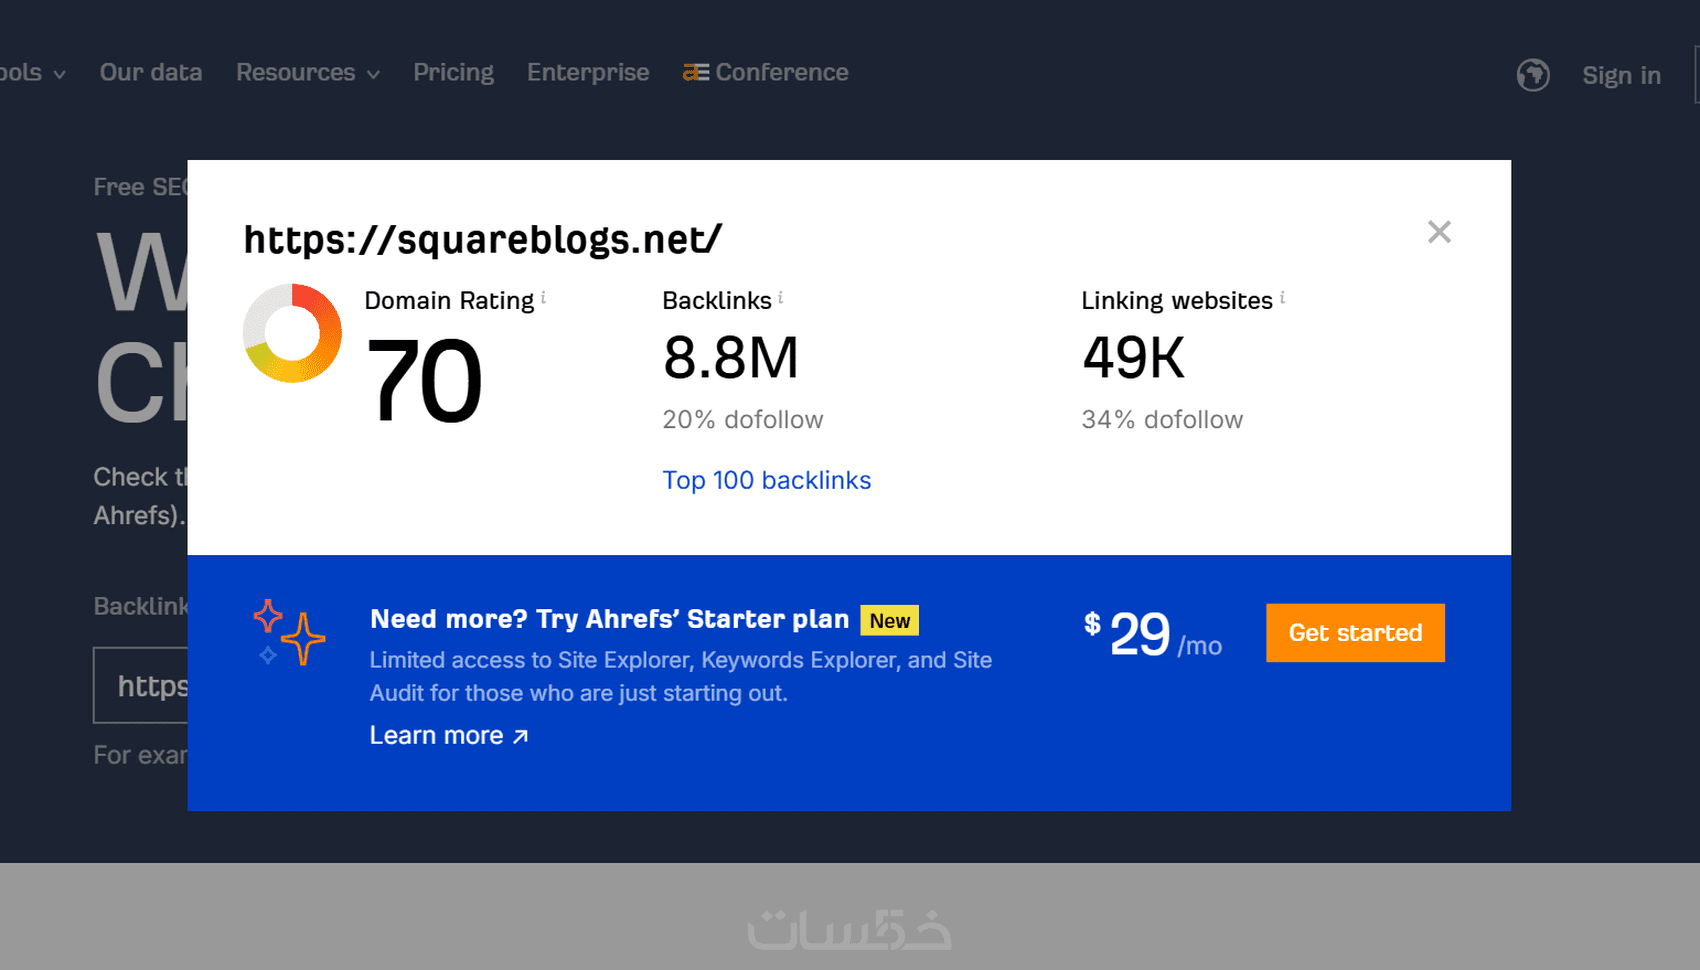Open Top 100 backlinks link
This screenshot has height=970, width=1700.
click(767, 480)
